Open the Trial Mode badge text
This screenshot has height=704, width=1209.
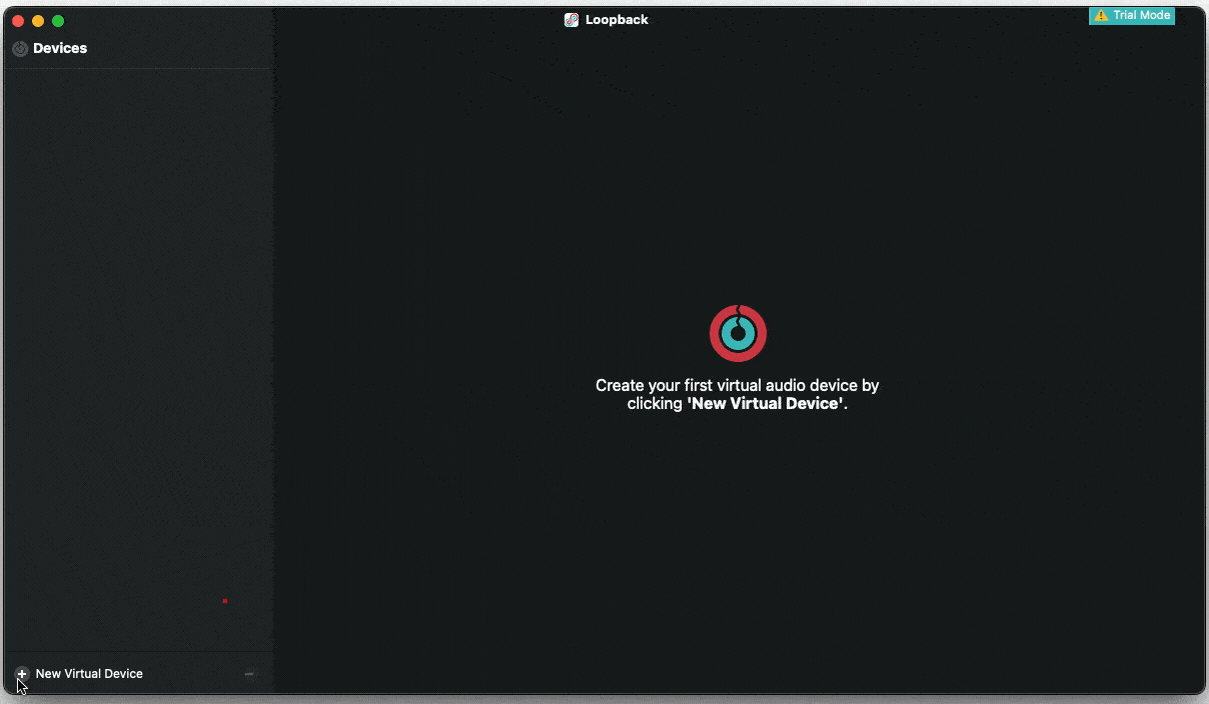click(1141, 16)
